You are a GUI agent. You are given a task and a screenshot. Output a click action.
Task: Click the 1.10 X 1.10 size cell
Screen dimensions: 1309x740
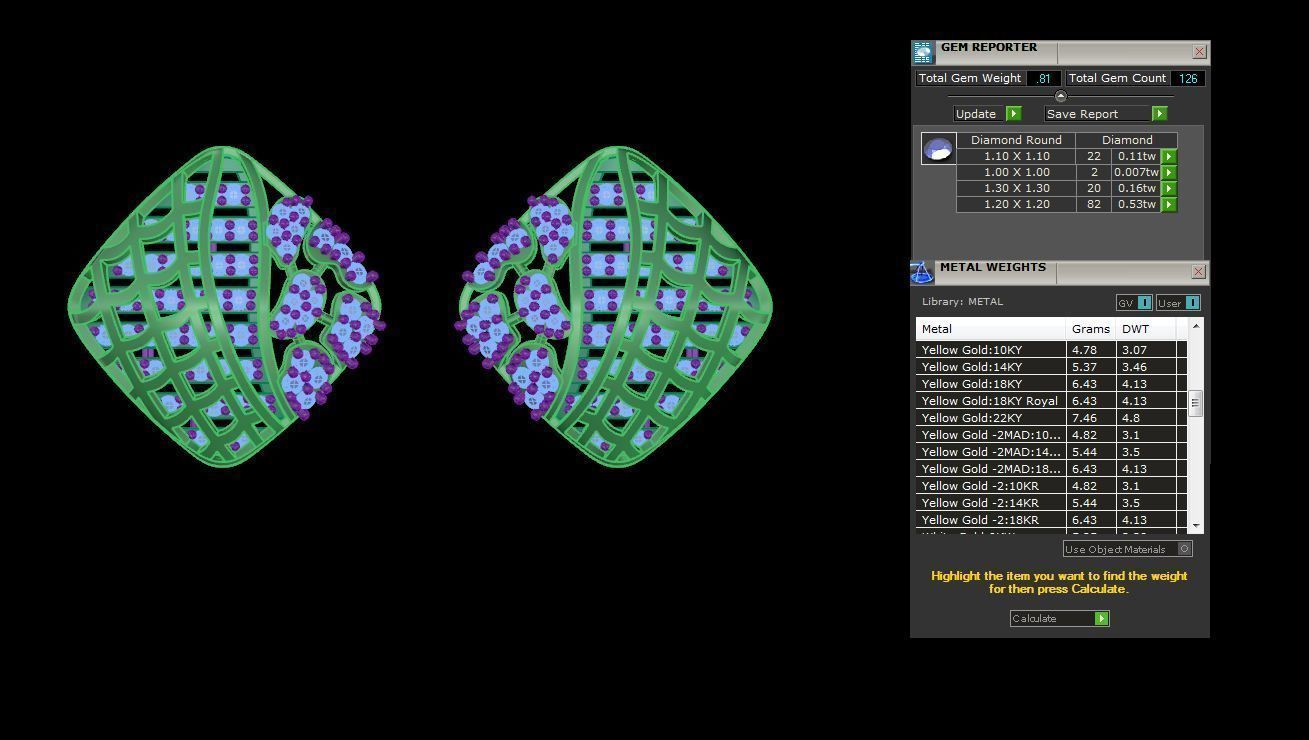[1016, 156]
